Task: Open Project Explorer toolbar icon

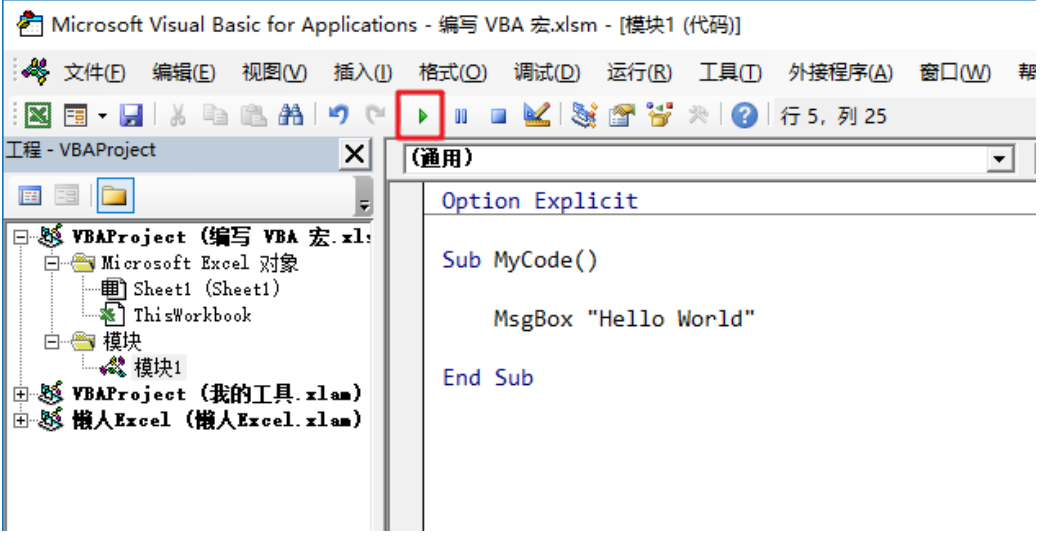Action: coord(584,116)
